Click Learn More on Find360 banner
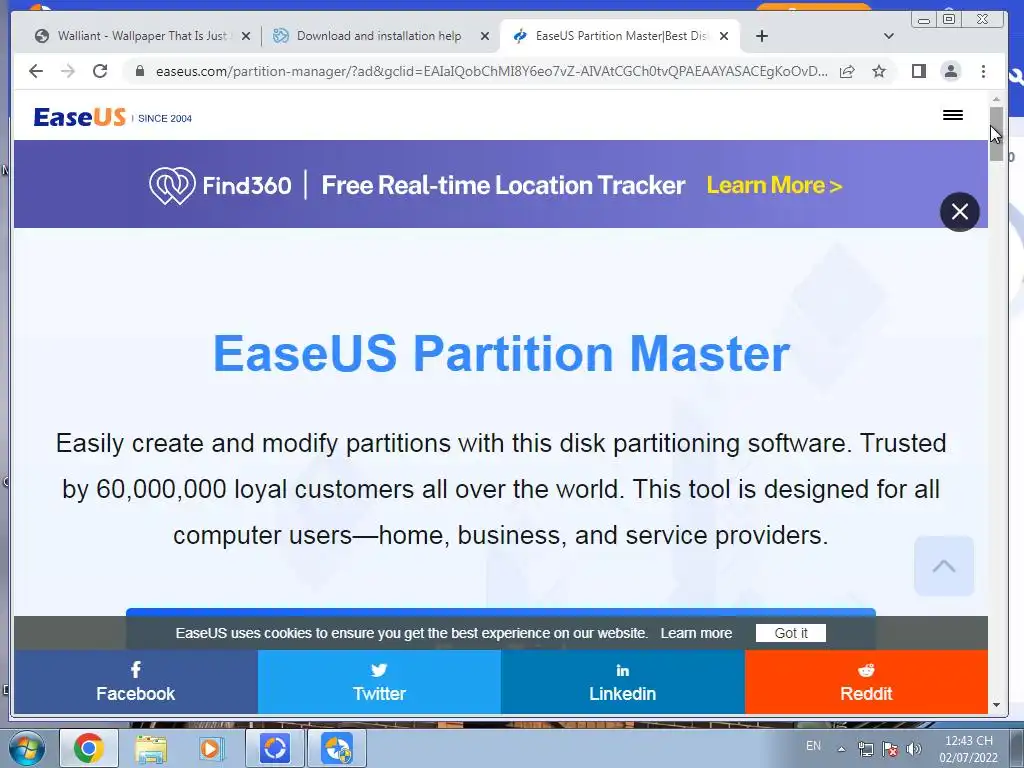 click(x=774, y=185)
